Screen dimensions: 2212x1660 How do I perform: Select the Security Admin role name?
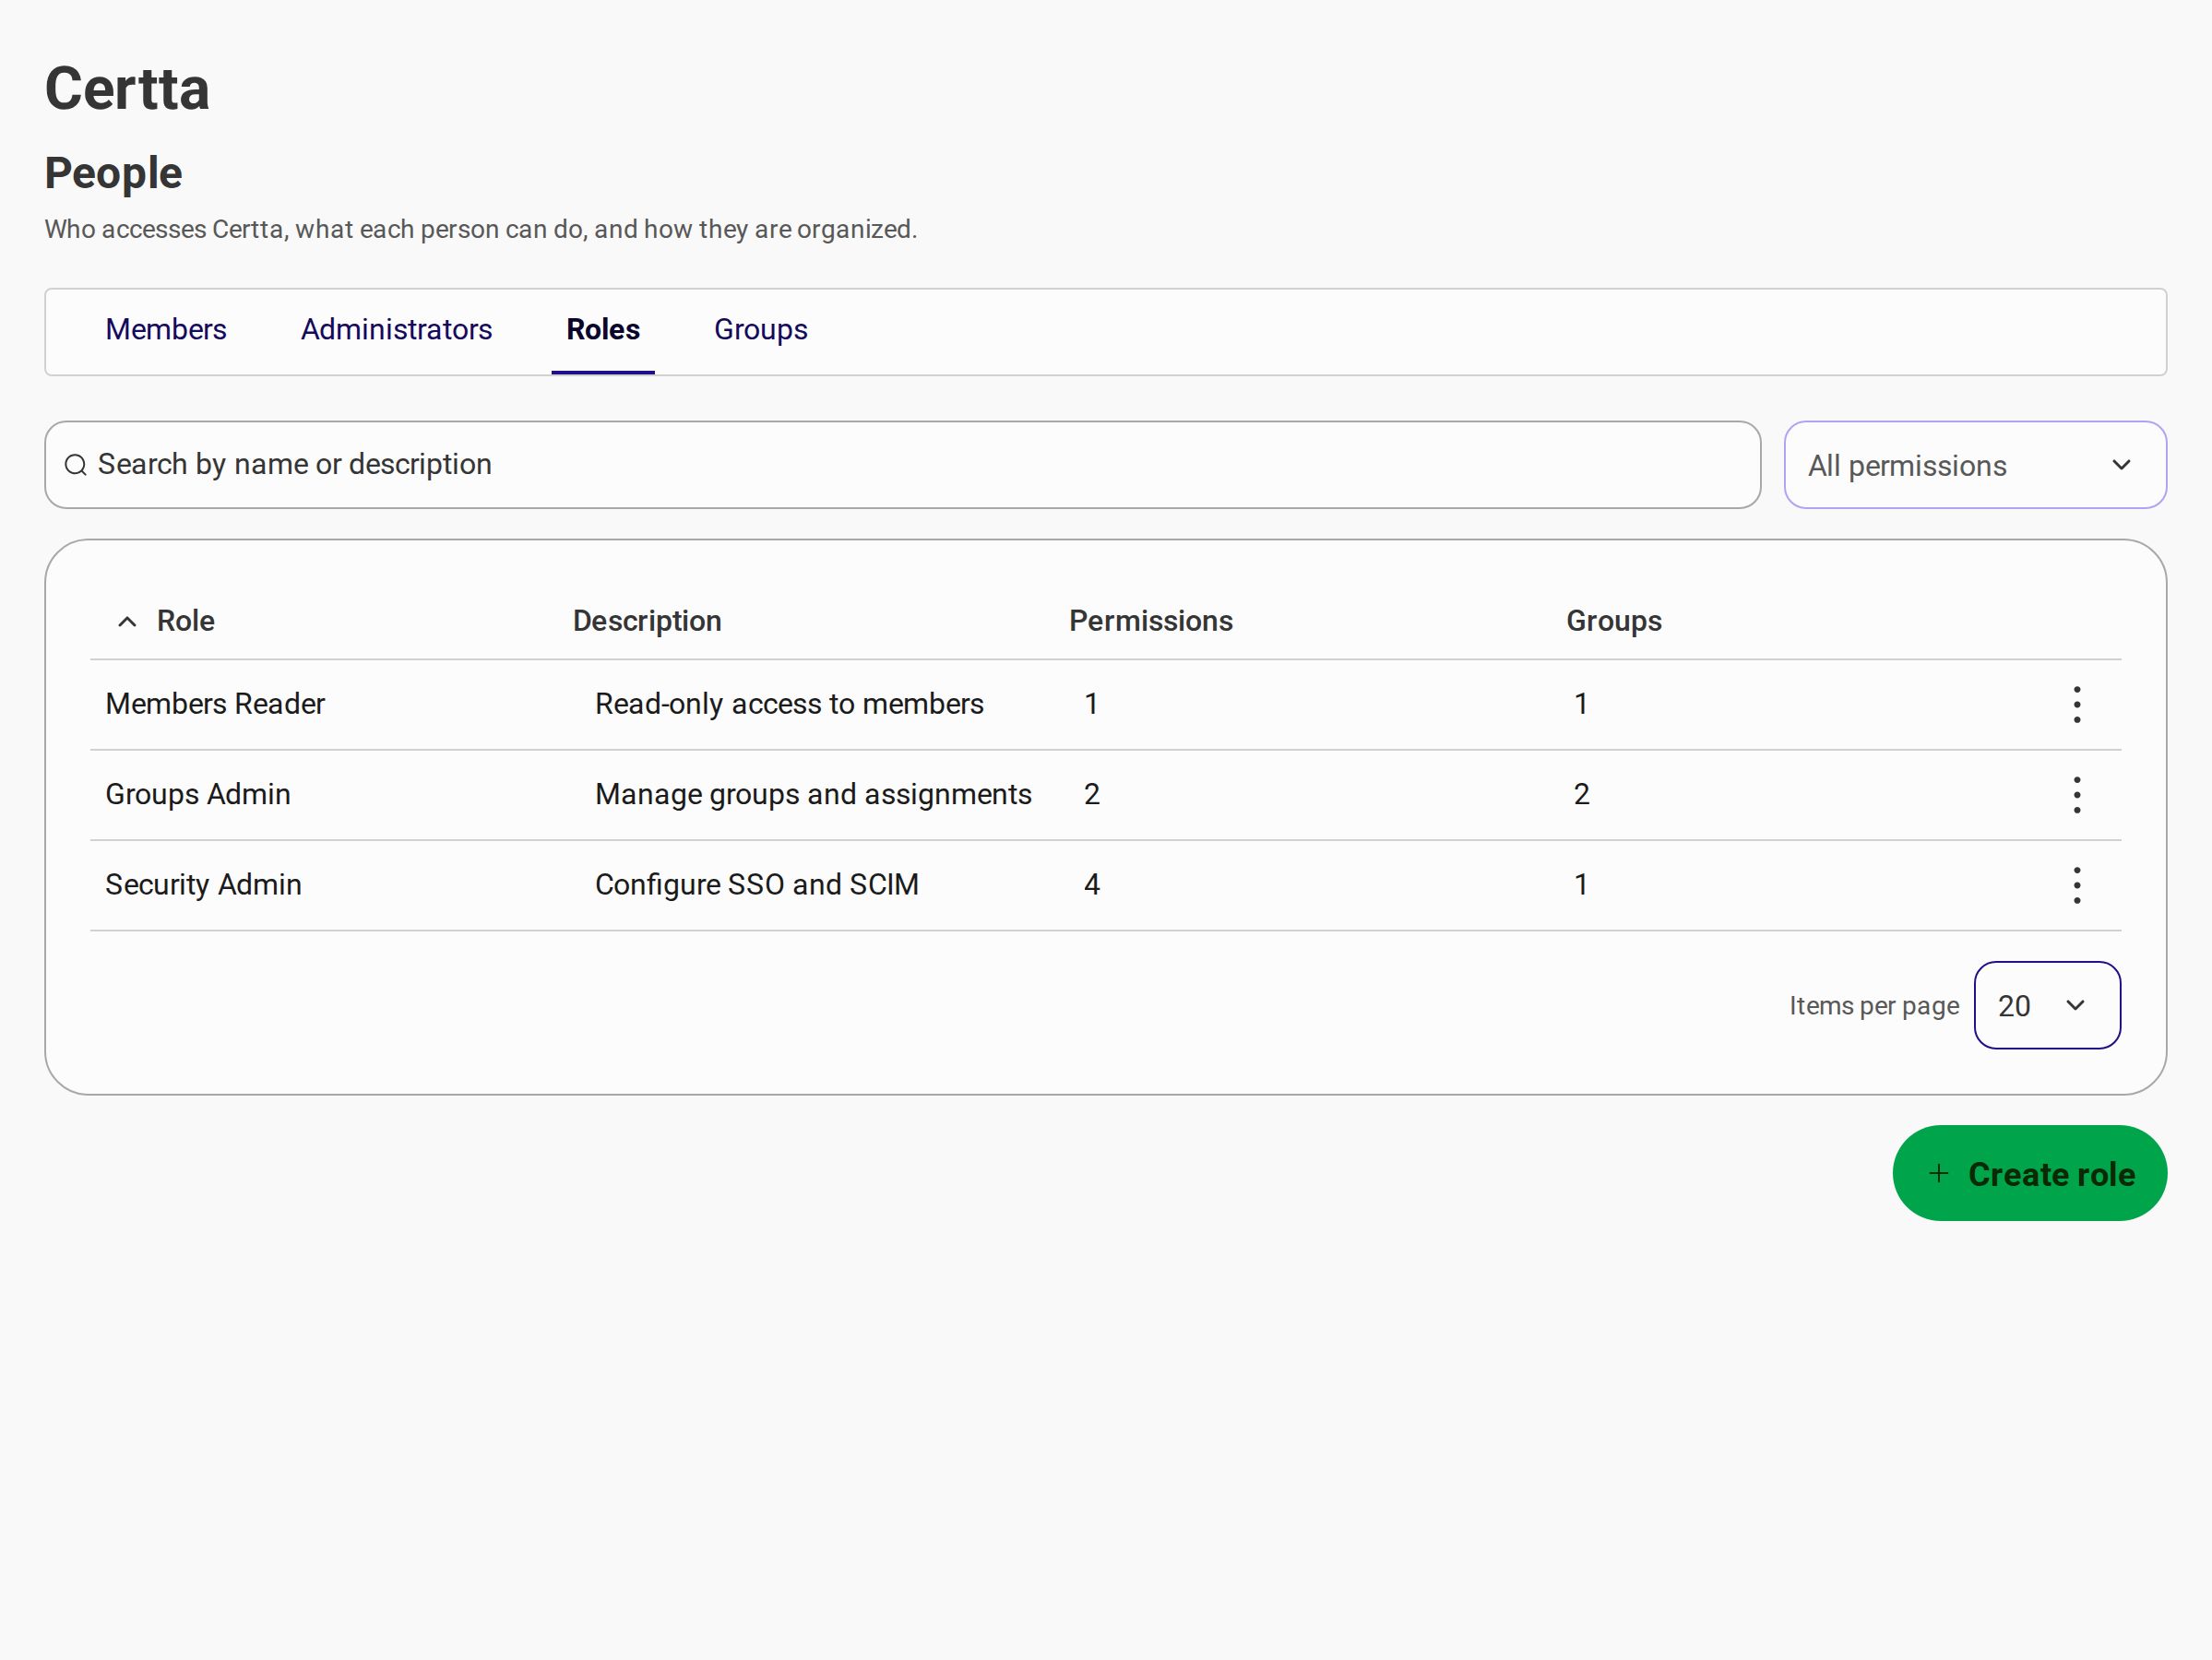[x=203, y=884]
